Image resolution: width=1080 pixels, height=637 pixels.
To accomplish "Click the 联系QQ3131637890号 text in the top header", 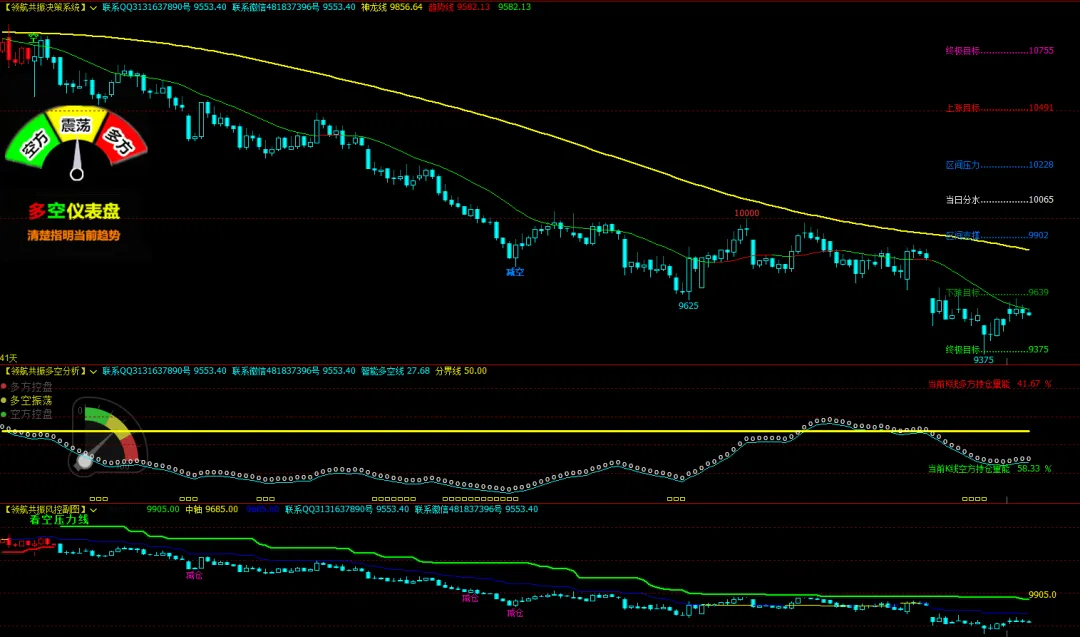I will click(x=146, y=7).
